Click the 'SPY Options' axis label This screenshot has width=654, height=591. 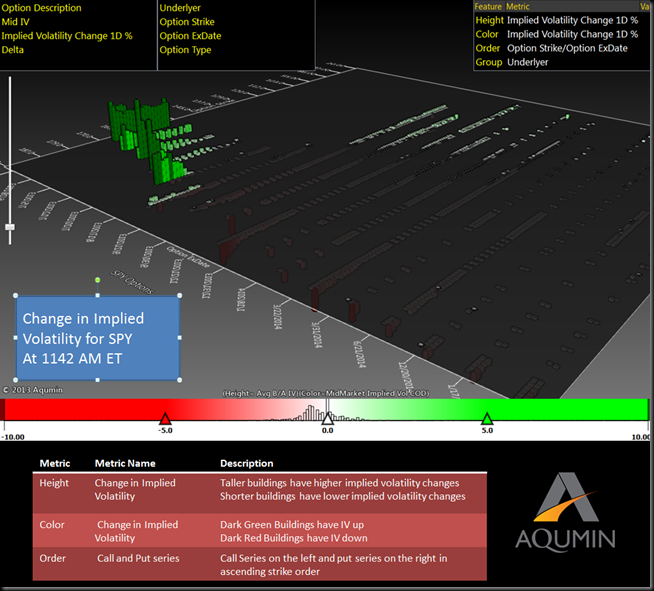[132, 282]
